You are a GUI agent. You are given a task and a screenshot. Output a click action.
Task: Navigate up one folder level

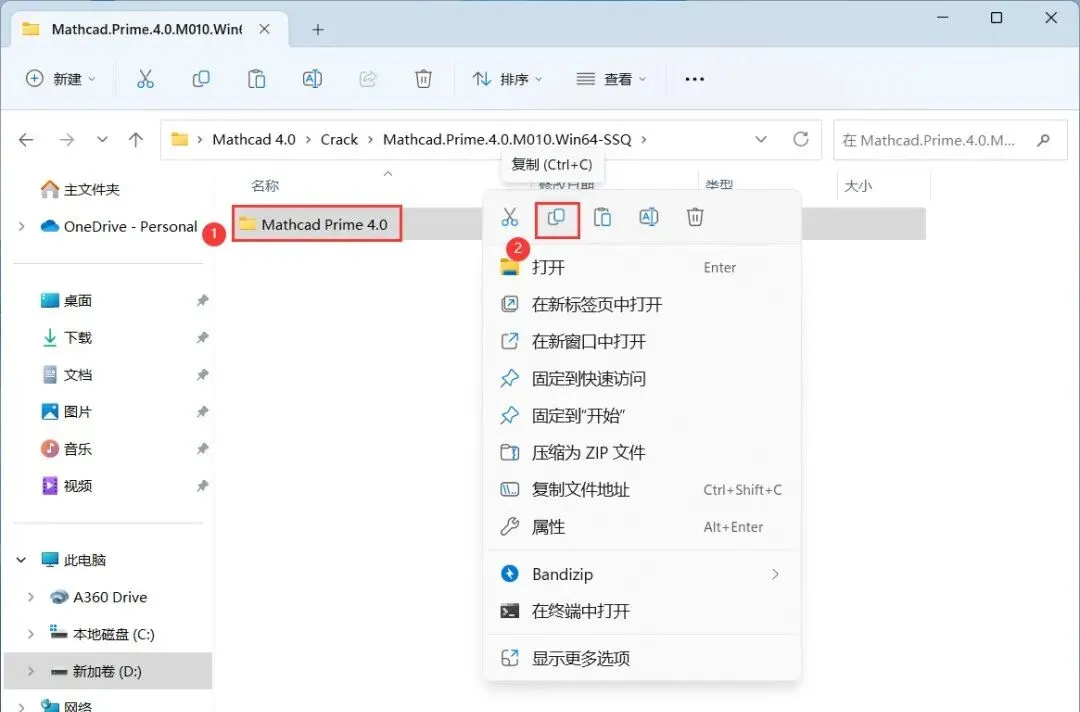(136, 140)
